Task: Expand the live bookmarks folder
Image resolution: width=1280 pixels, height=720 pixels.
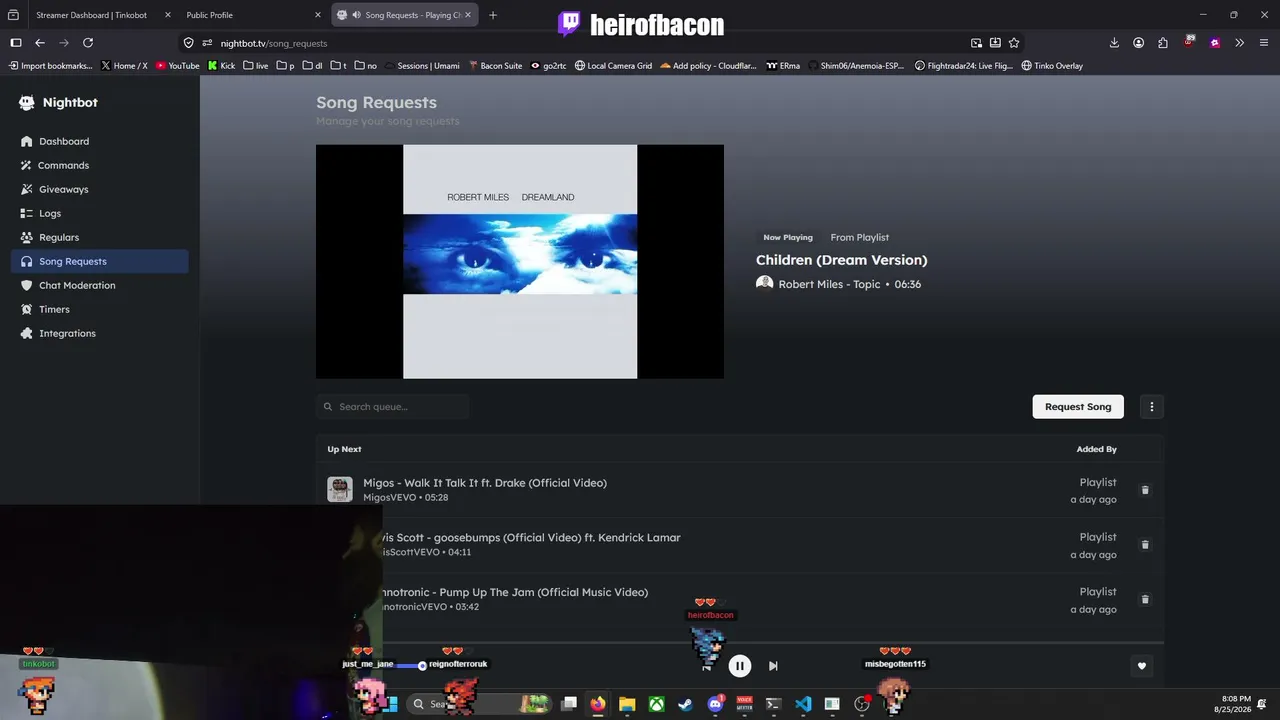Action: pos(255,66)
